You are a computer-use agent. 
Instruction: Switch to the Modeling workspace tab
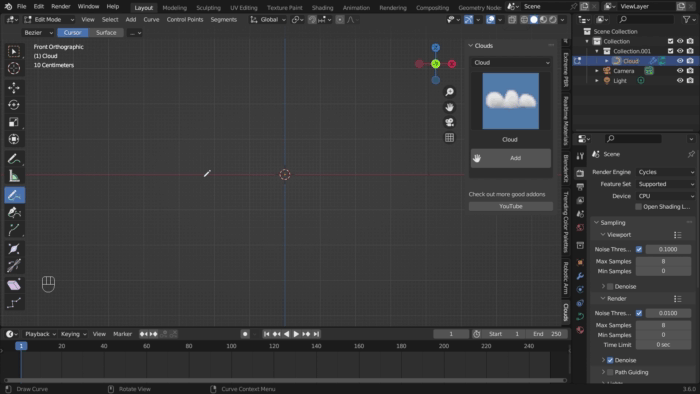coord(175,8)
